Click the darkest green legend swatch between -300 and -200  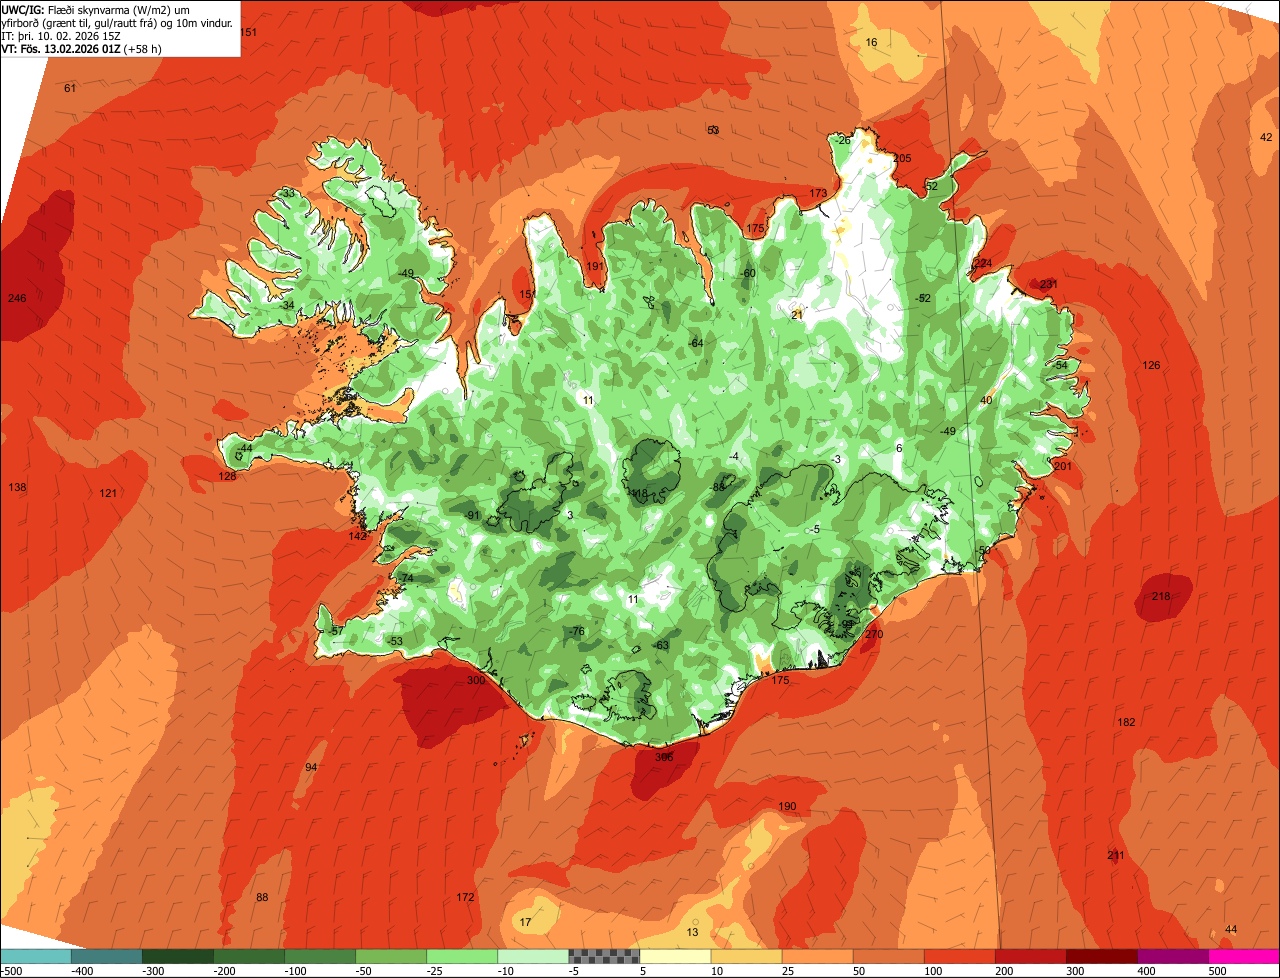[178, 956]
